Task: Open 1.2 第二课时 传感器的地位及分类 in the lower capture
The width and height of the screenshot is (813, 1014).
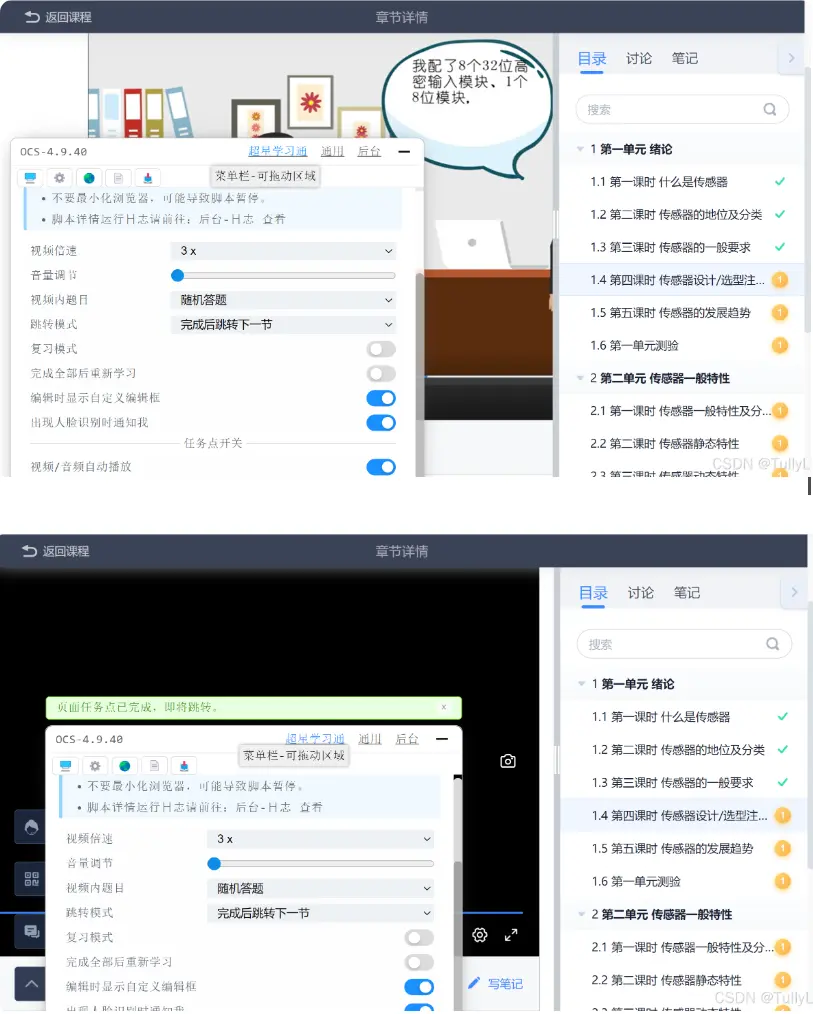Action: [x=678, y=750]
